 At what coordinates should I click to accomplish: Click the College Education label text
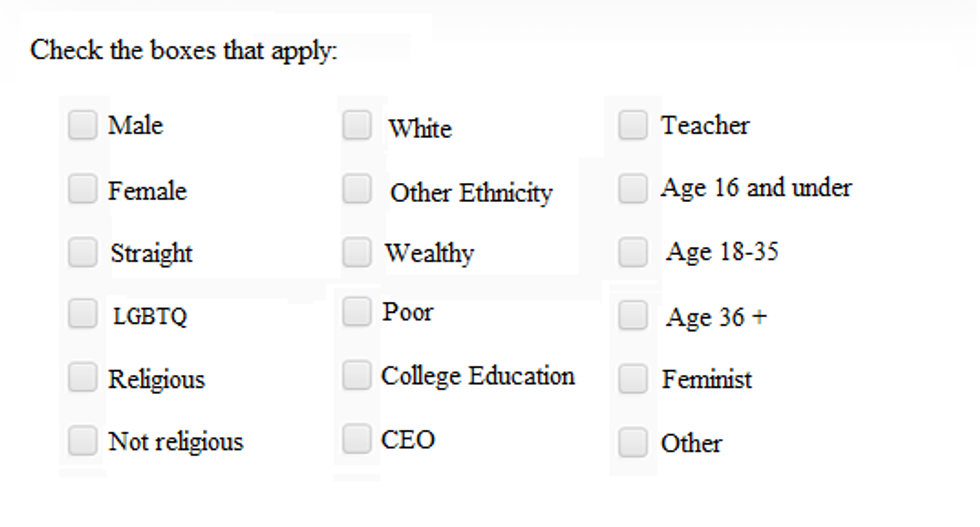[478, 376]
